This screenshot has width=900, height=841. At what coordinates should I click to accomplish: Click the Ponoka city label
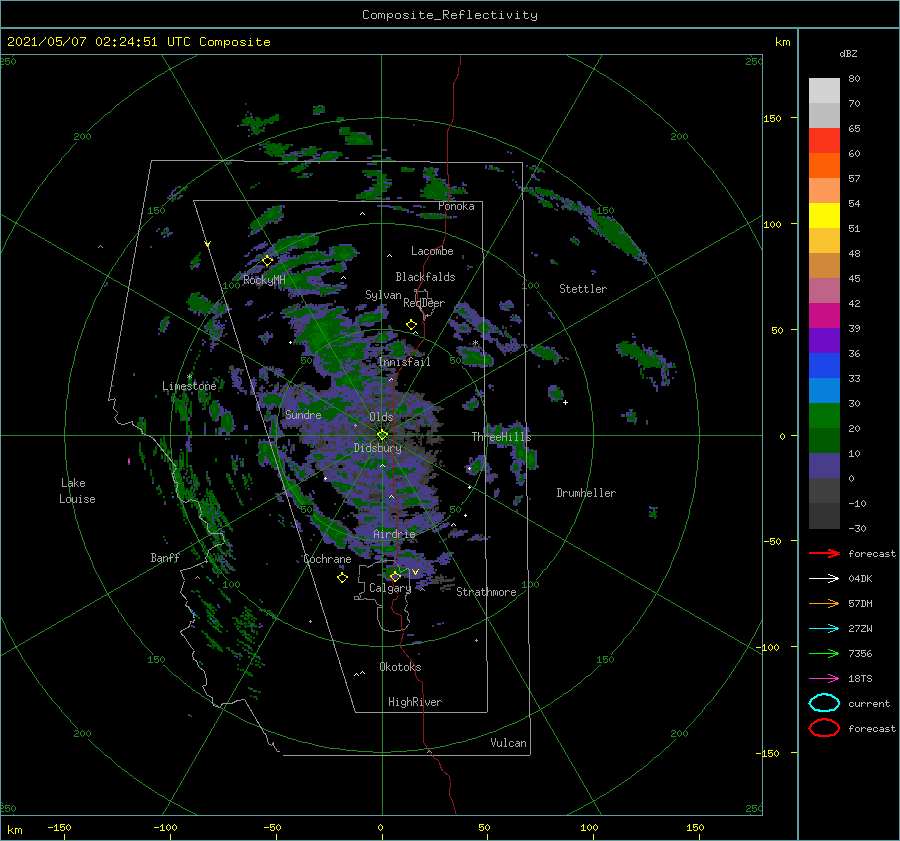456,206
